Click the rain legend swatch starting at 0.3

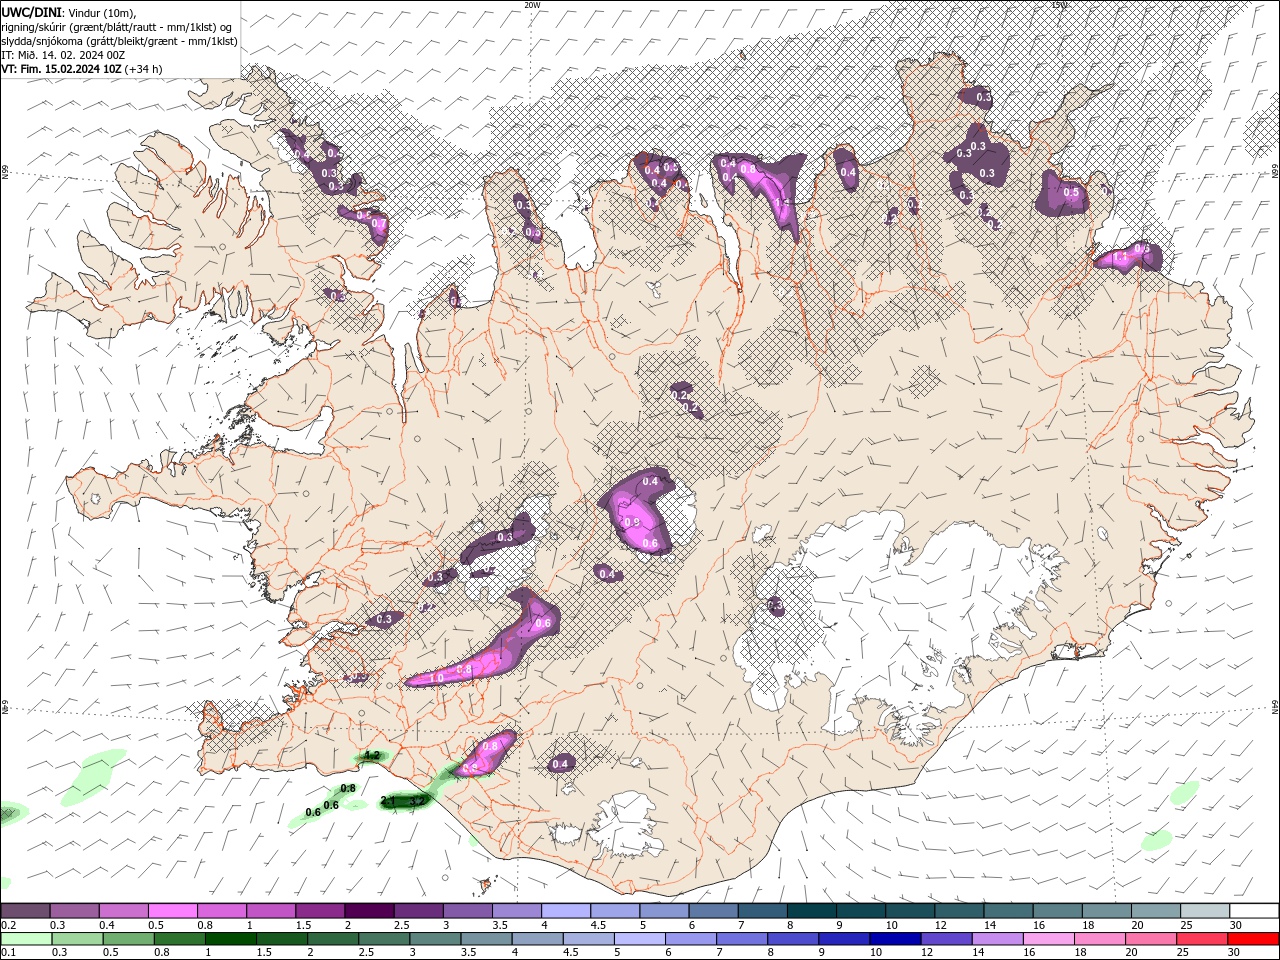[x=77, y=939]
